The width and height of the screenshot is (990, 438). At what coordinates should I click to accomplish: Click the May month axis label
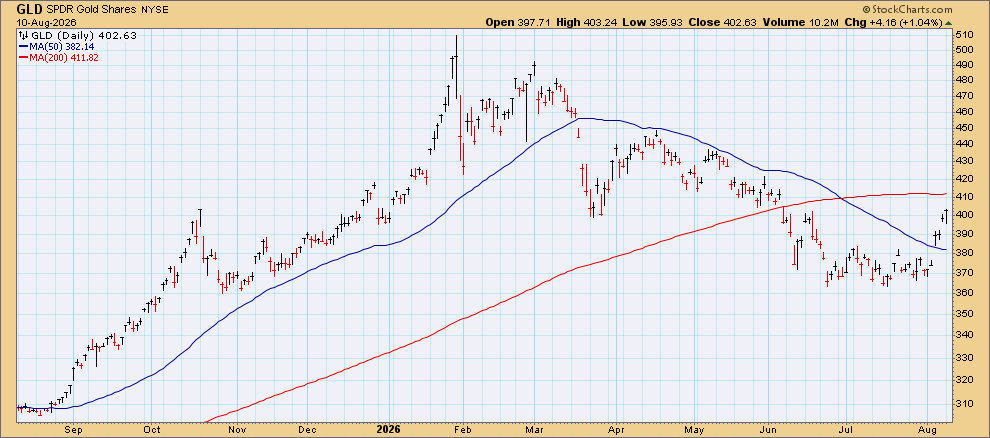pyautogui.click(x=693, y=428)
